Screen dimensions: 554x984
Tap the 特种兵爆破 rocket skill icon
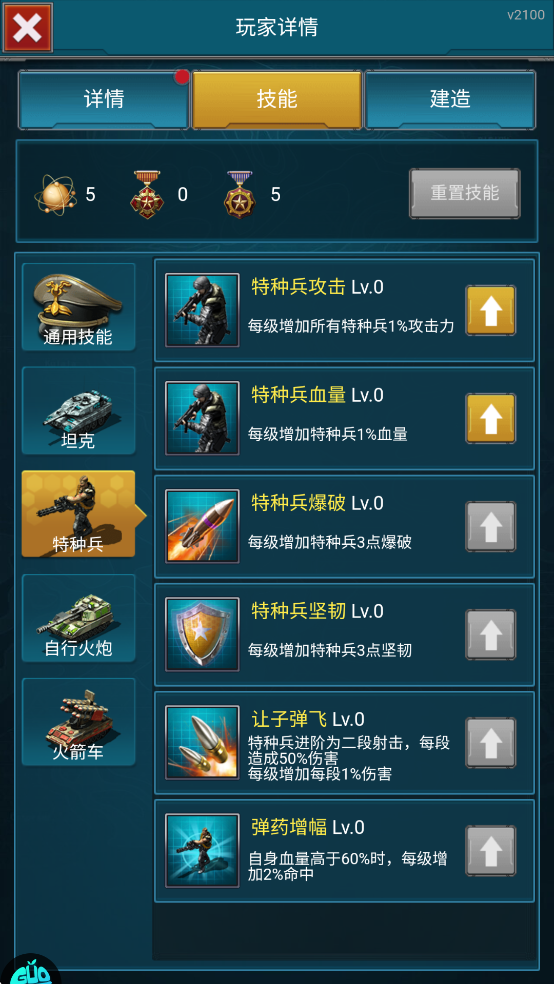(x=202, y=526)
